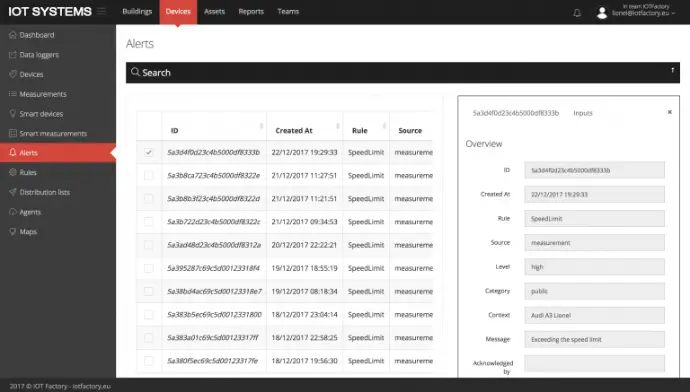Check alert 5a3b8b3f23c4b5000df8322d checkbox
Viewport: 690px width, 392px height.
tap(149, 199)
